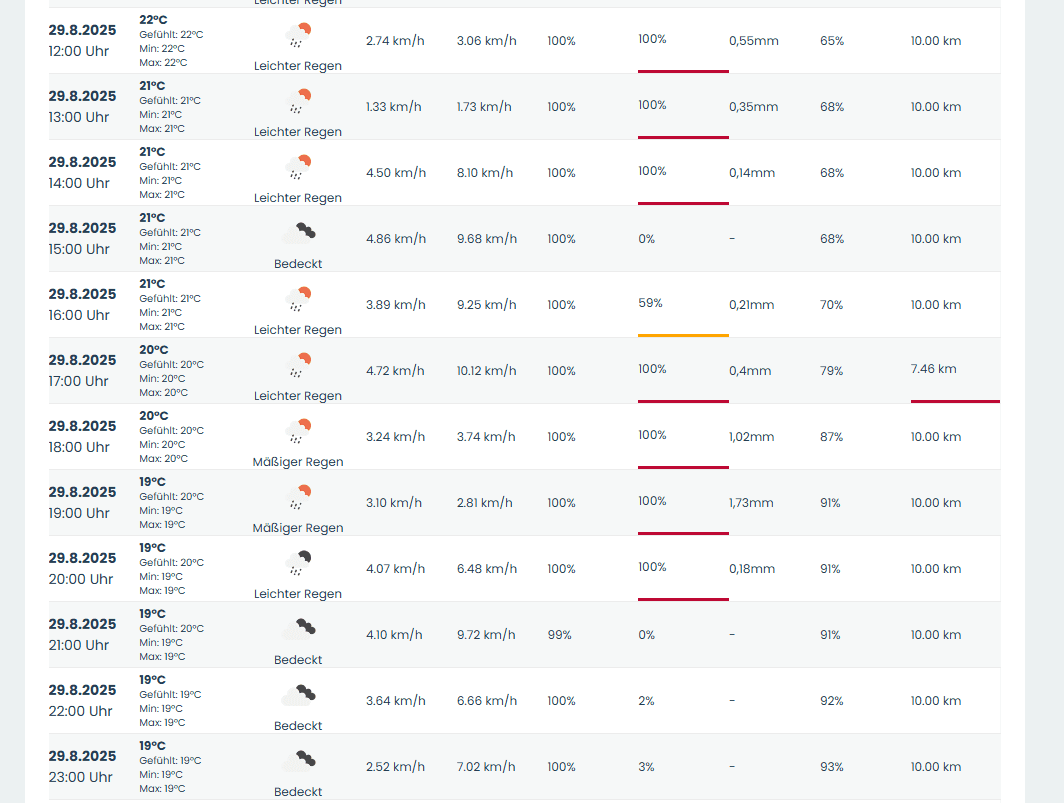
Task: Click wind gust value 9.25 km/h
Action: pos(487,305)
